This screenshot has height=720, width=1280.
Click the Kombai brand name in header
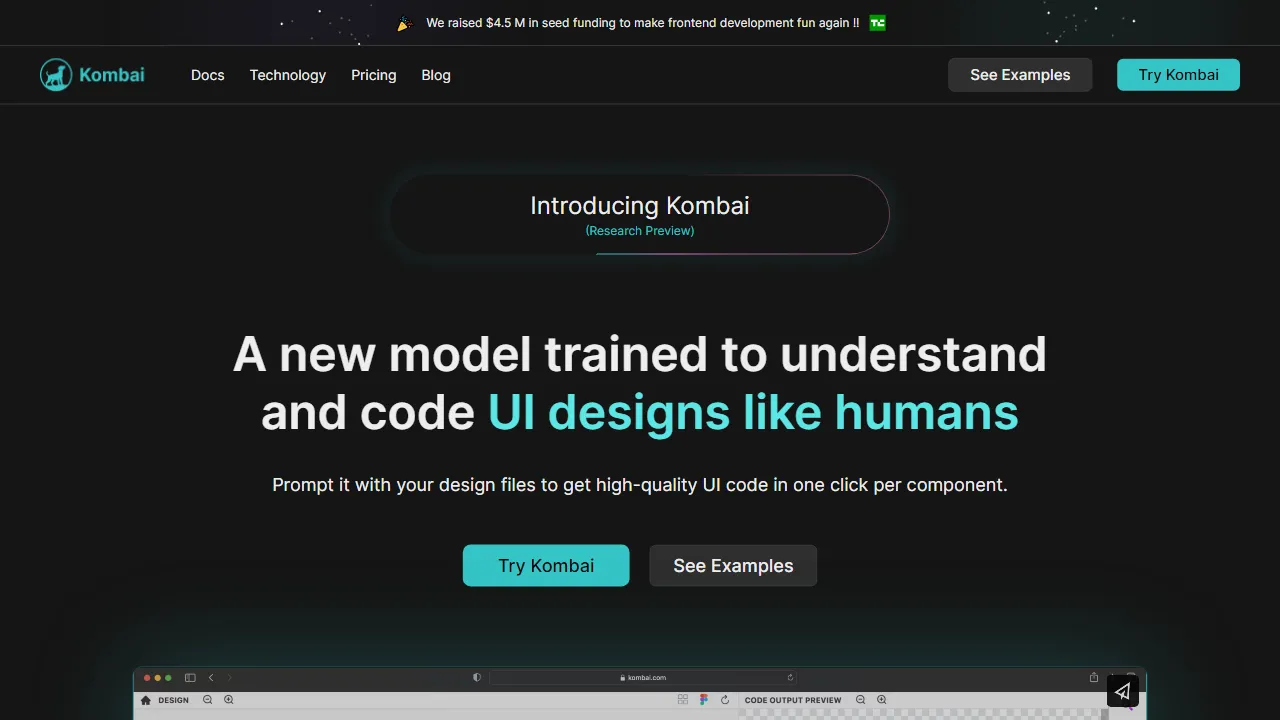(x=112, y=75)
